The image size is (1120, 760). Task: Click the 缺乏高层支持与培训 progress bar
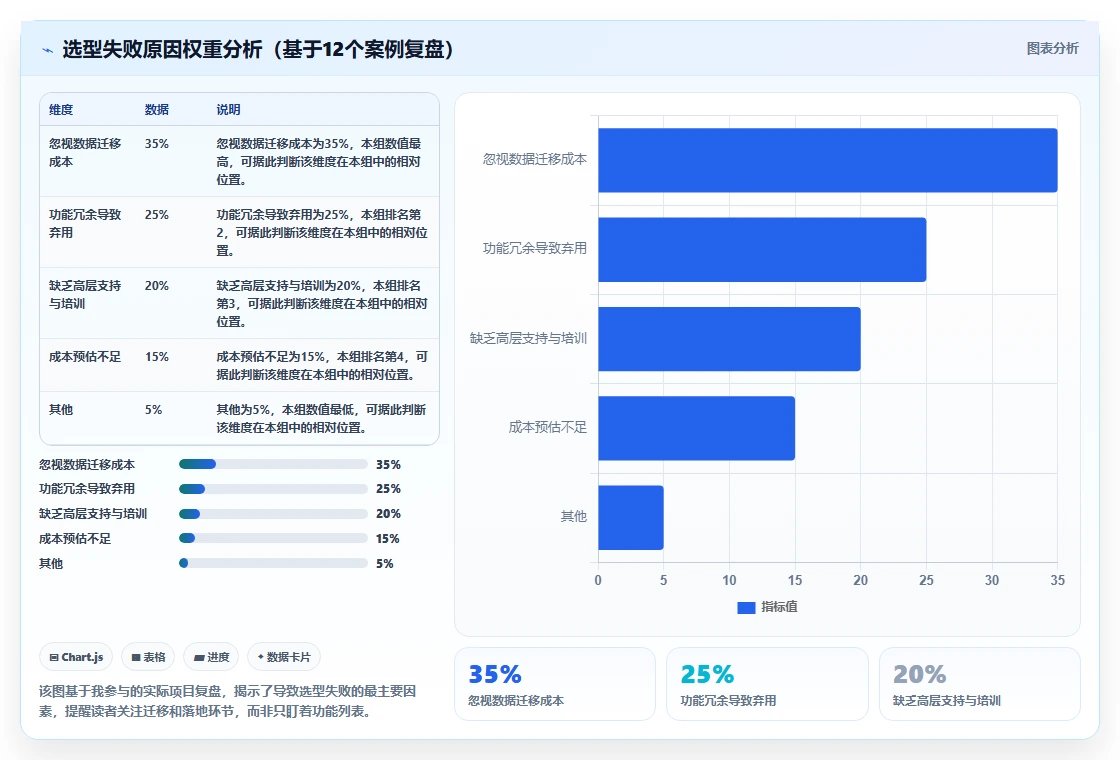point(274,514)
